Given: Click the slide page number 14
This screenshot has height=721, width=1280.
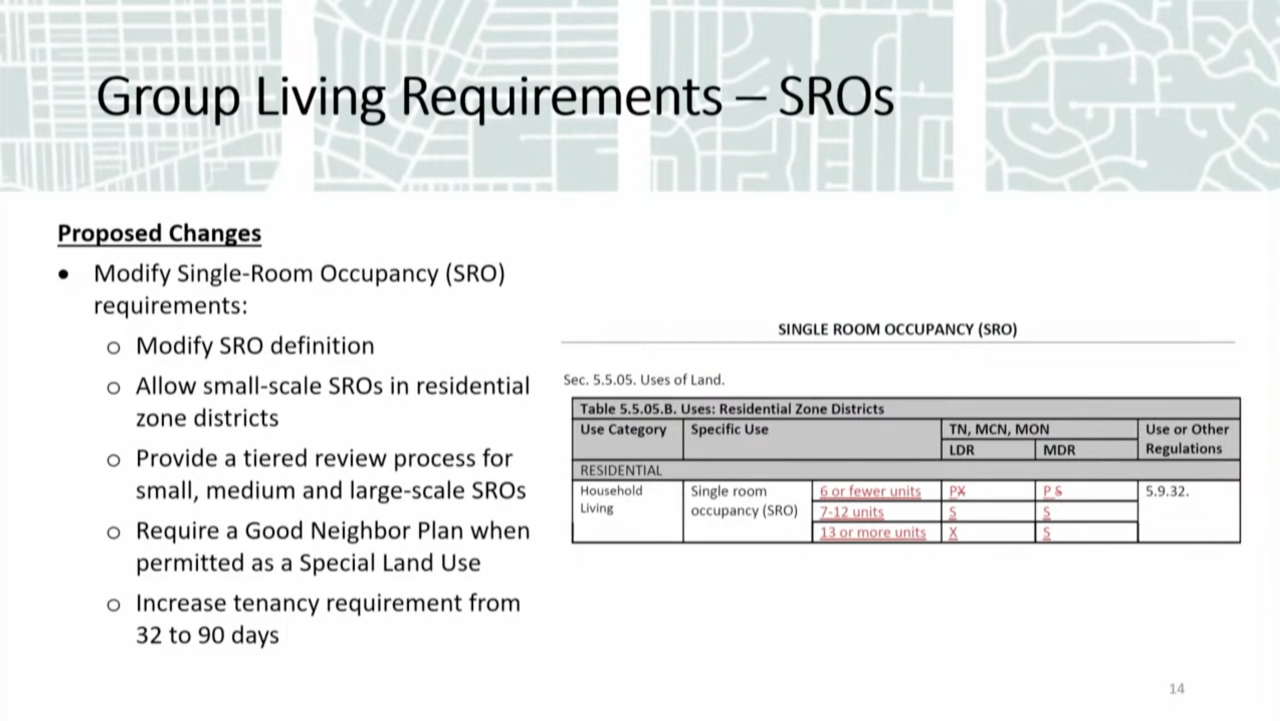Looking at the screenshot, I should coord(1176,688).
